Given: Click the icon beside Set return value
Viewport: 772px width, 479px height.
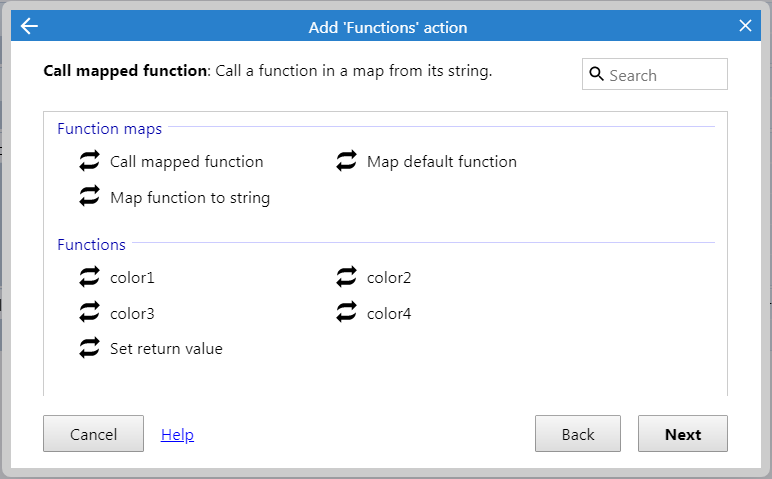Looking at the screenshot, I should pos(89,348).
